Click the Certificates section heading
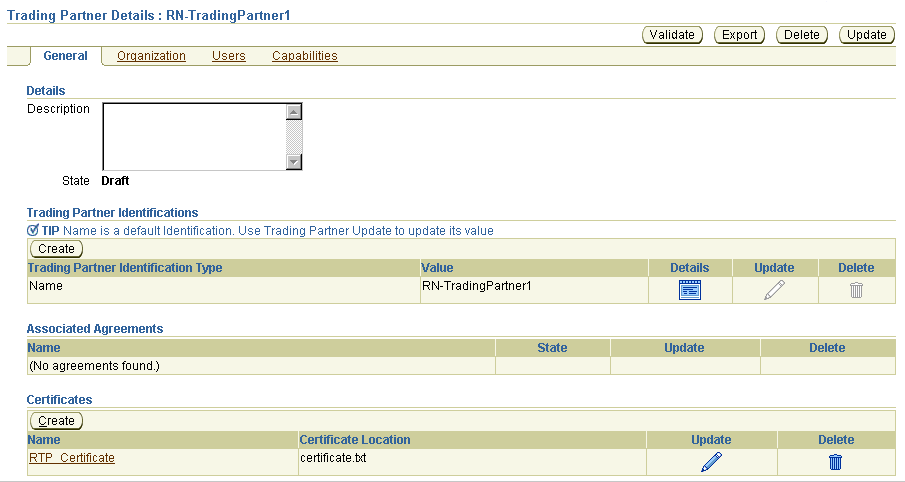The width and height of the screenshot is (905, 482). 59,399
